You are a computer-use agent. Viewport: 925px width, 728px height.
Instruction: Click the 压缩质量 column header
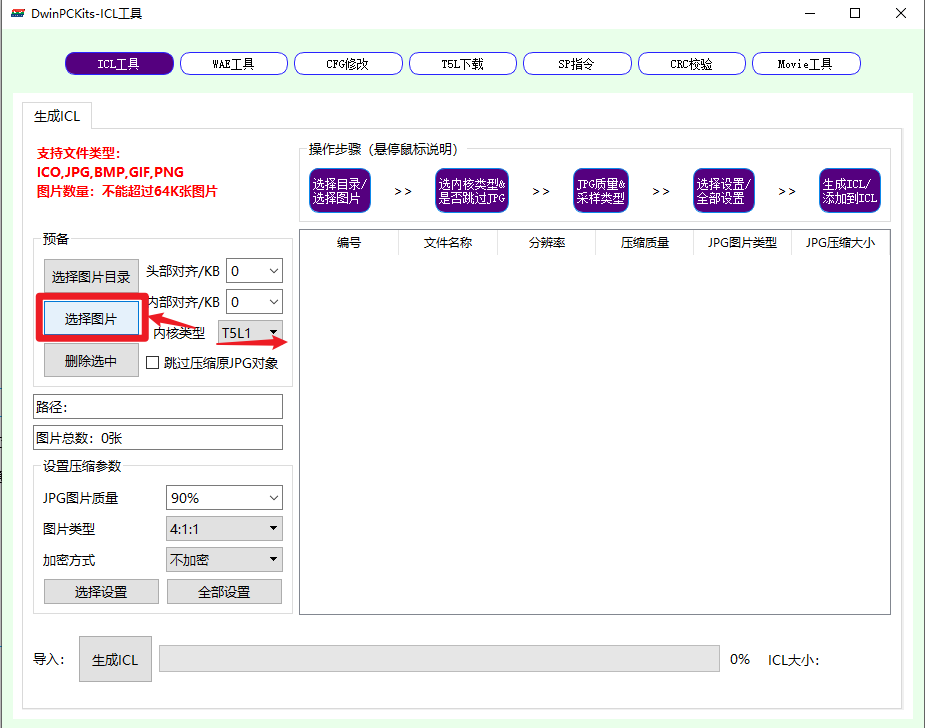pyautogui.click(x=644, y=242)
